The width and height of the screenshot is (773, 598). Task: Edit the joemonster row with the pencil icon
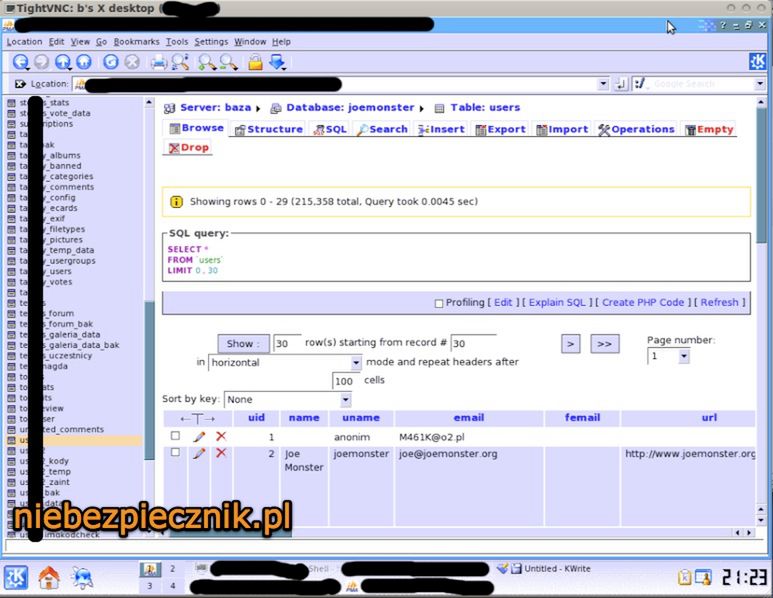click(199, 454)
